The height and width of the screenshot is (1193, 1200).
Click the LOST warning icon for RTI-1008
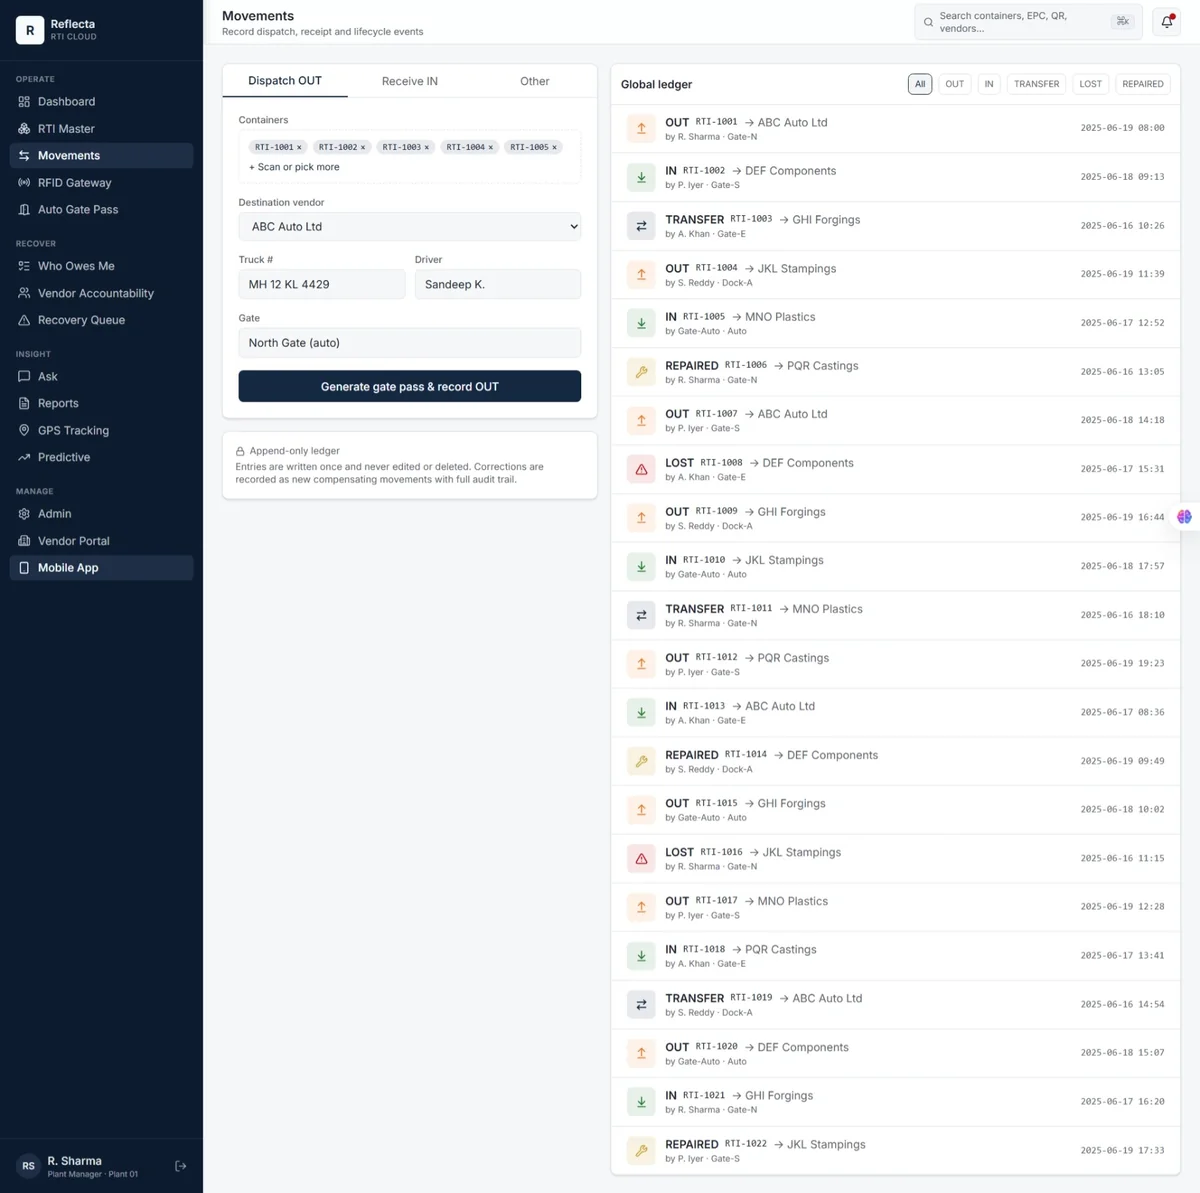tap(641, 469)
